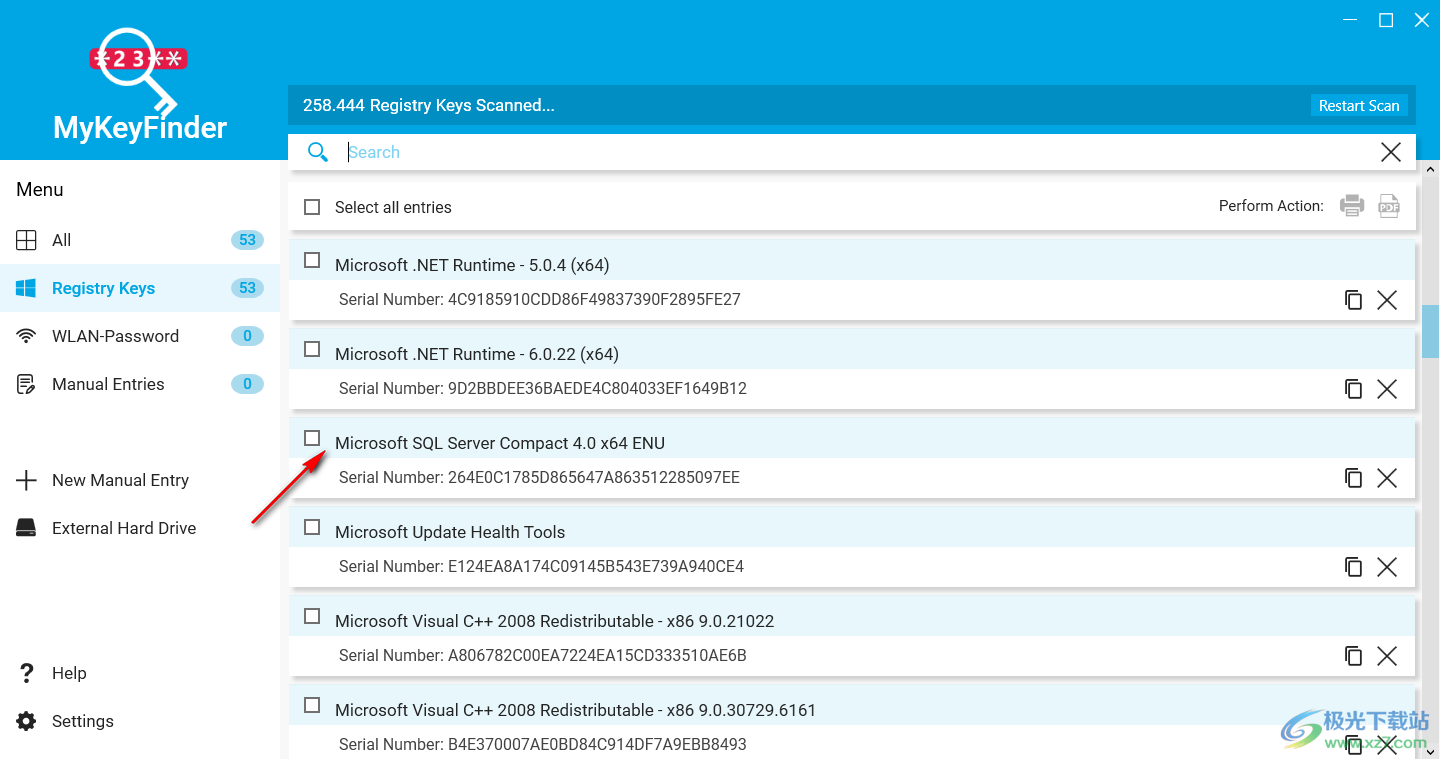Tick the Microsoft Update Health Tools checkbox

pos(312,527)
